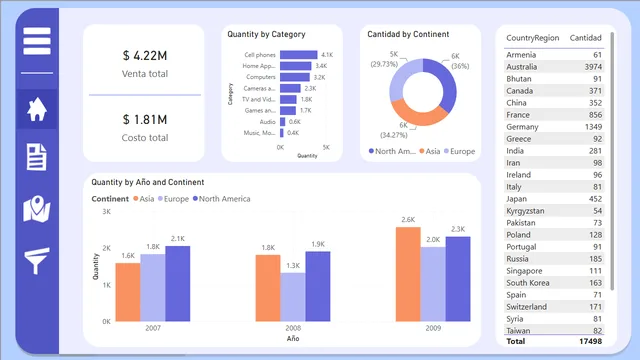
Task: Select the Armenia row in table
Action: 554,55
